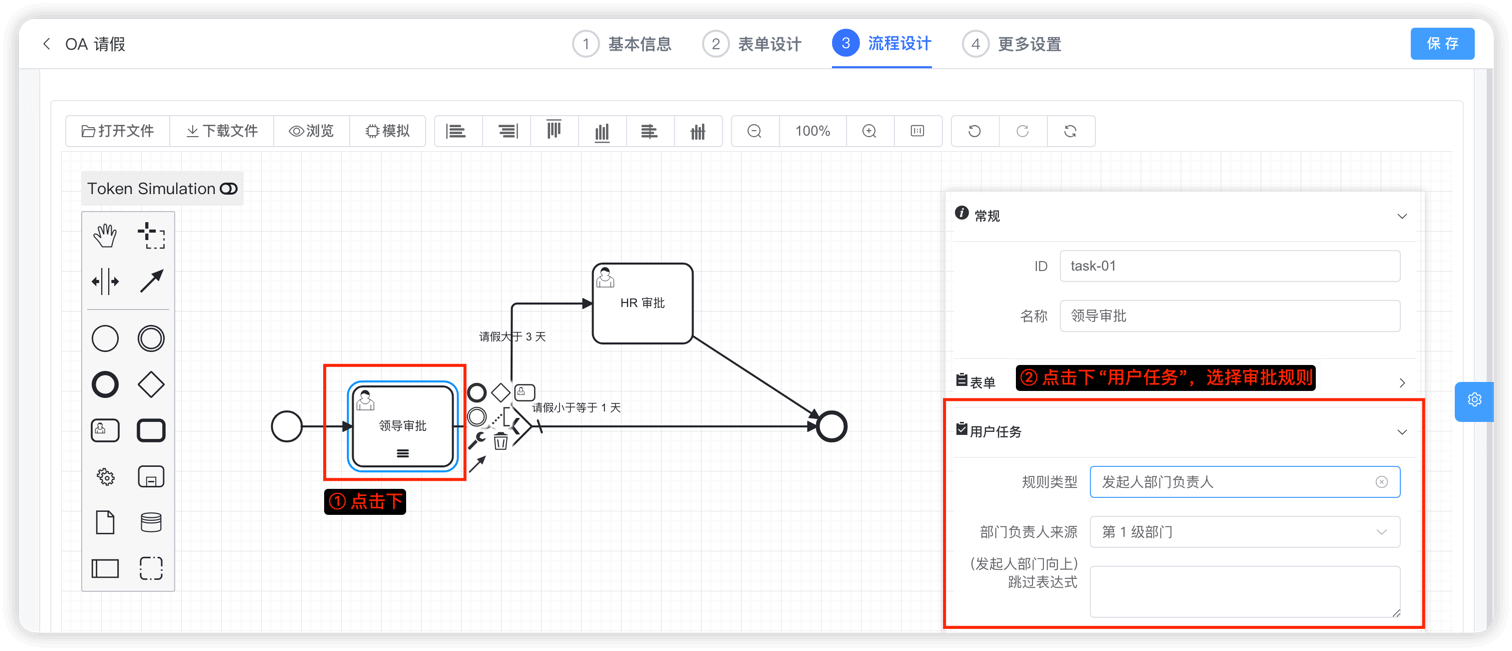The width and height of the screenshot is (1512, 651).
Task: Select the service task gear icon in palette
Action: point(105,477)
